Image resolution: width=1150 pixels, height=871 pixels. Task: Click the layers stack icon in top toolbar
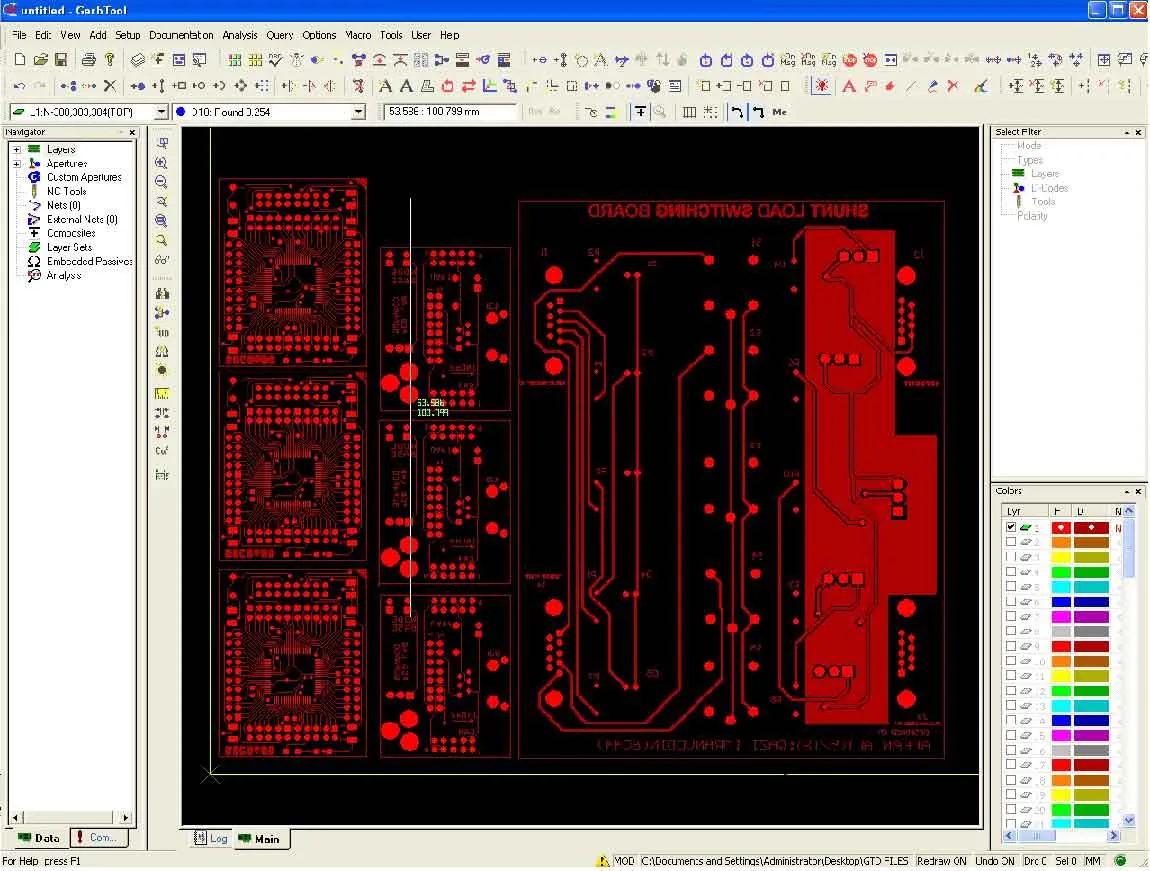point(138,59)
